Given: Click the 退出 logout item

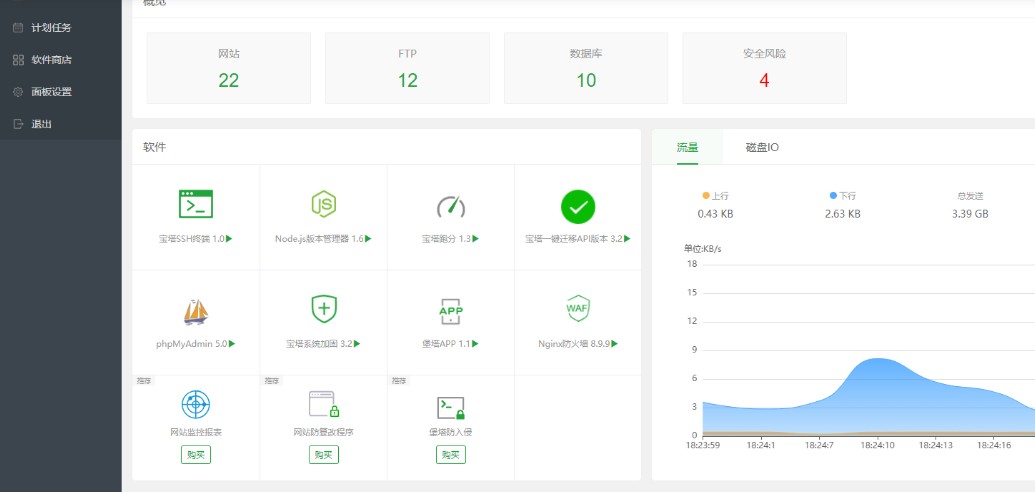Looking at the screenshot, I should pos(40,124).
